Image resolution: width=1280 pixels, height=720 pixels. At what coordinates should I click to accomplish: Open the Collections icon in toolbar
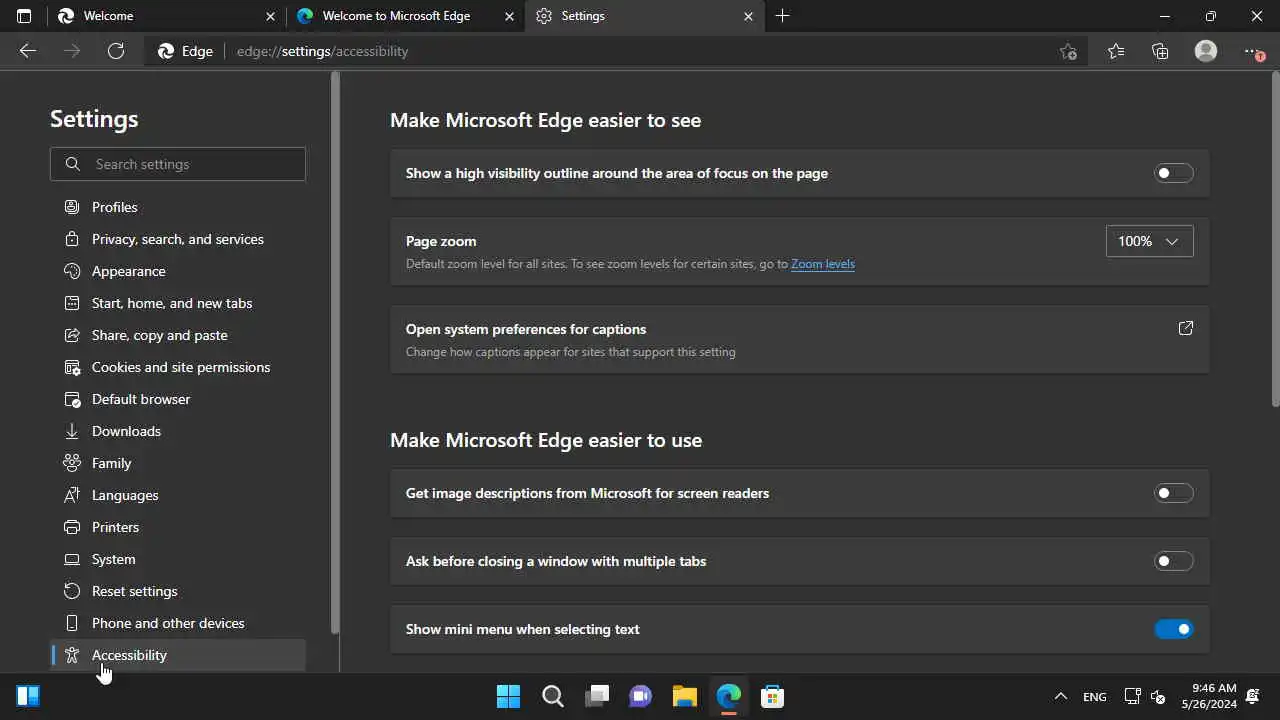[1160, 51]
